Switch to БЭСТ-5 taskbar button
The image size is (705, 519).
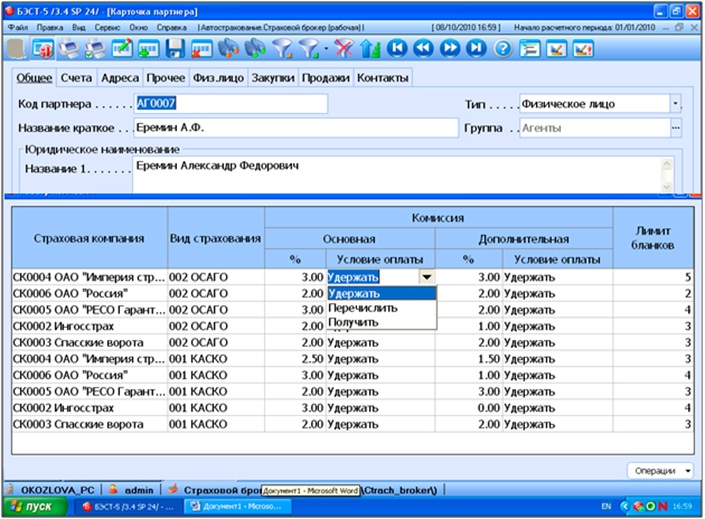pos(128,507)
